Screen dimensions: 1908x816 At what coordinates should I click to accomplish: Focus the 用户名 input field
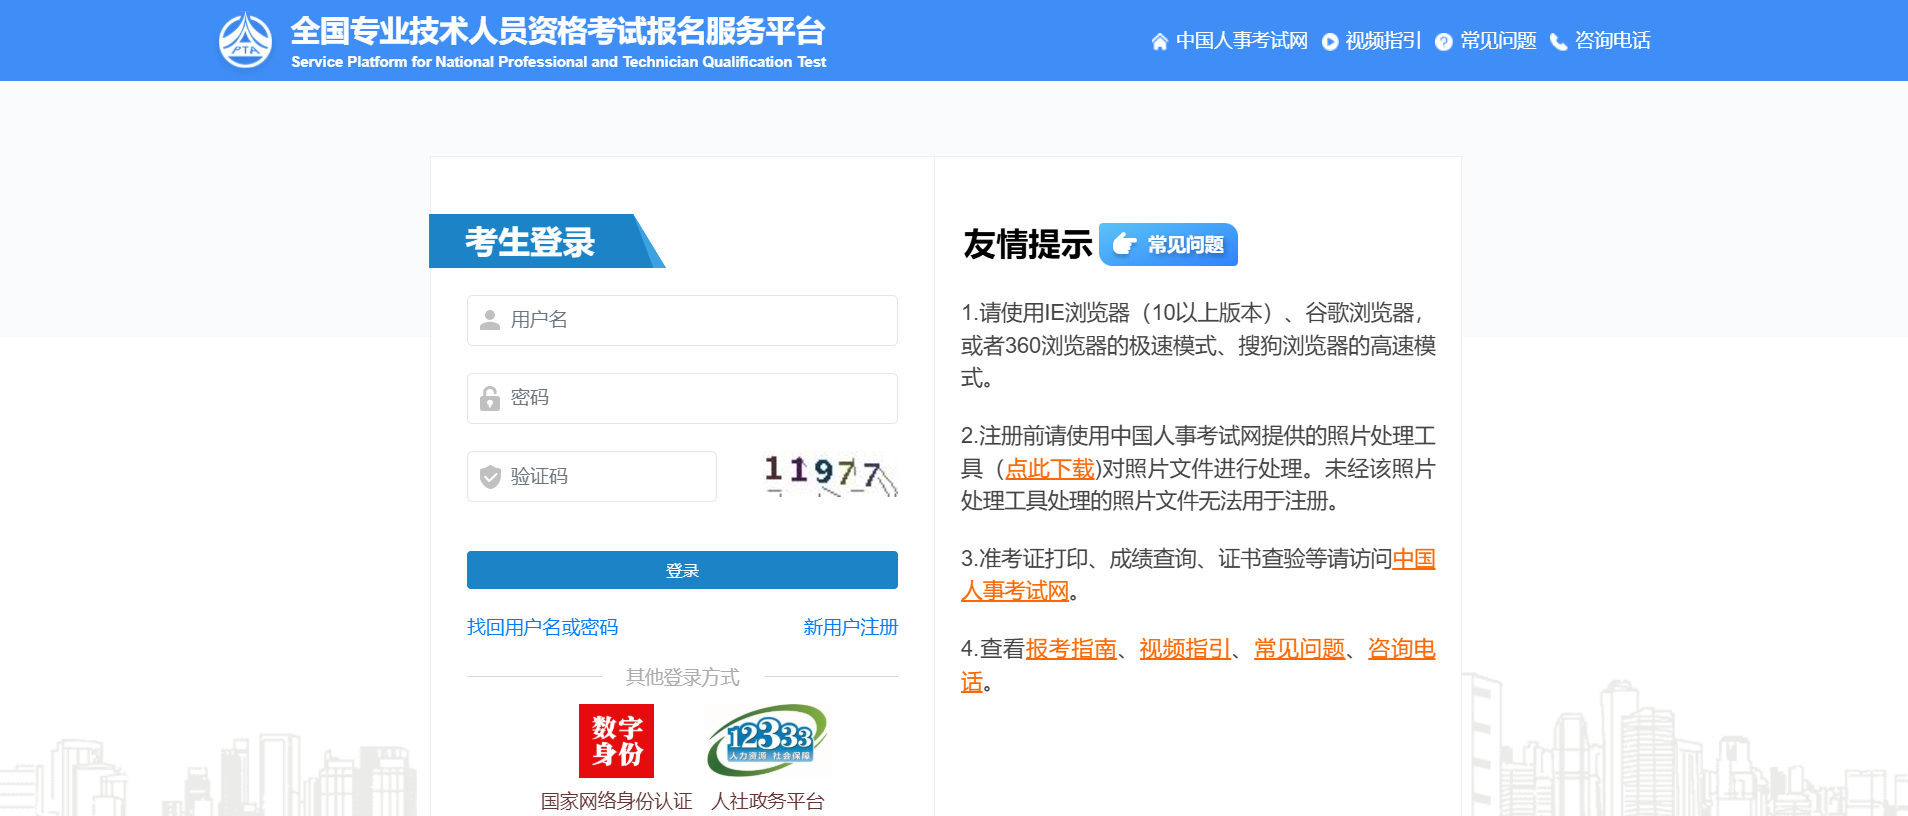(x=700, y=320)
